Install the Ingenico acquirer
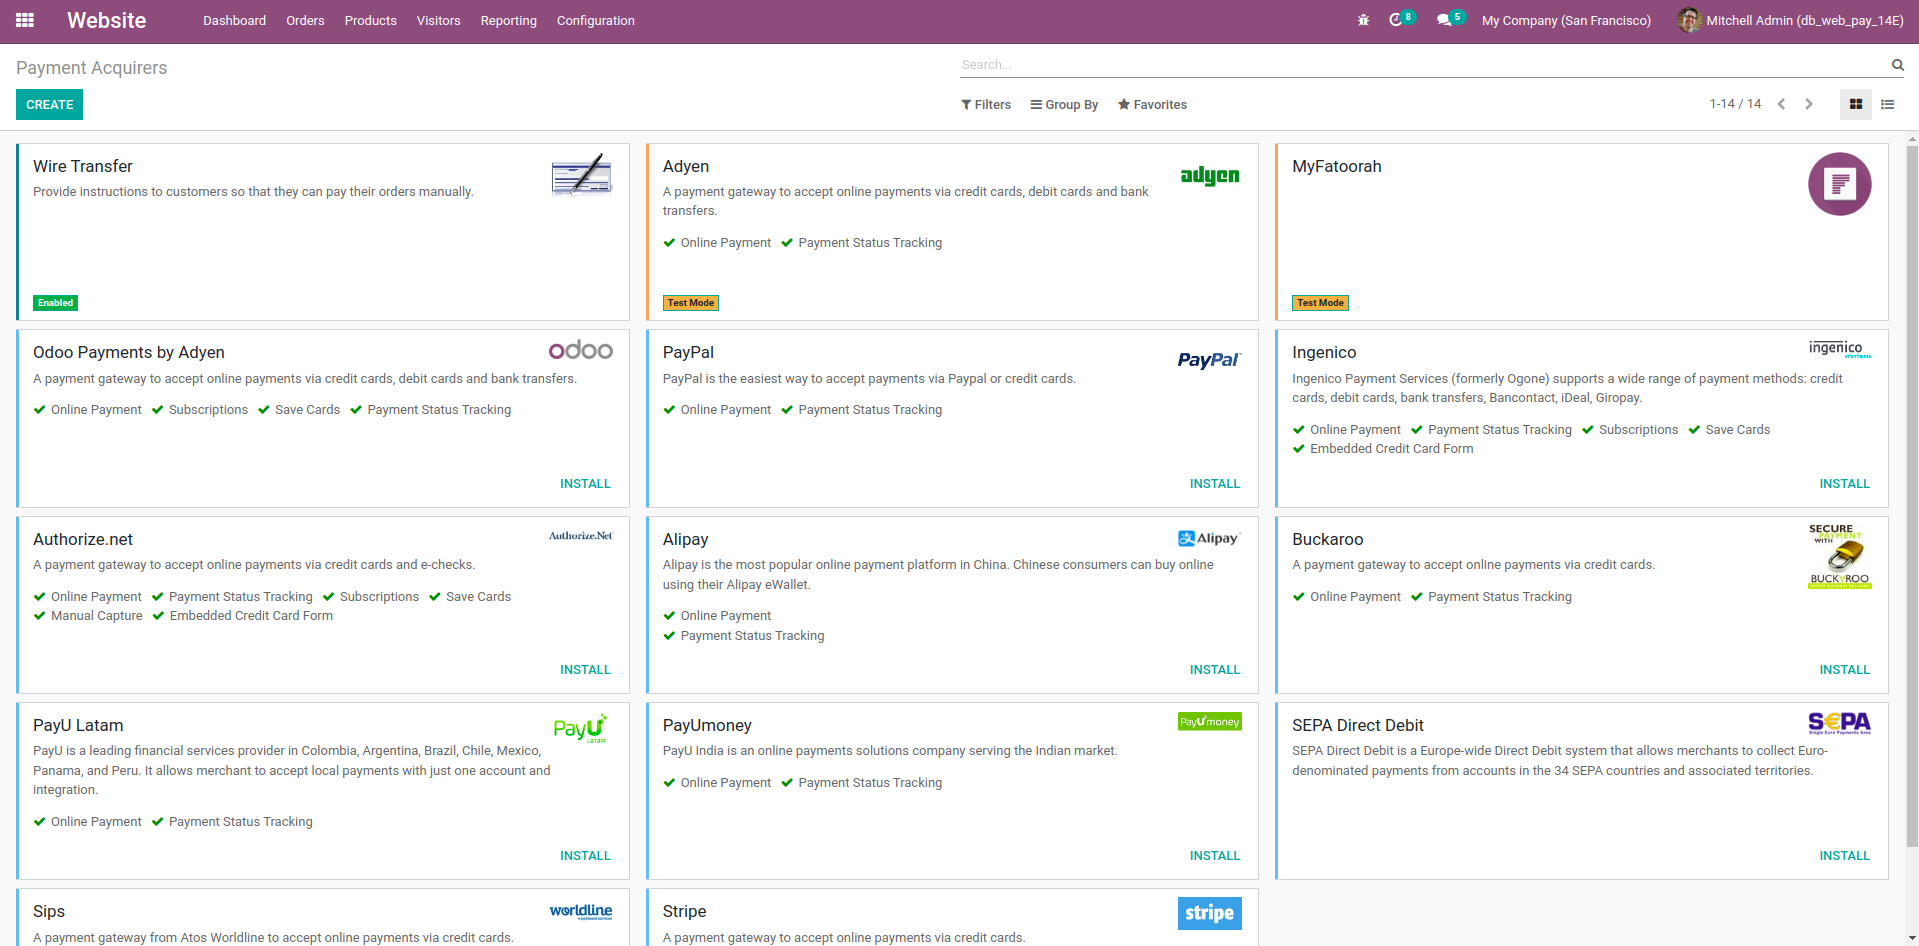1919x946 pixels. click(1845, 484)
